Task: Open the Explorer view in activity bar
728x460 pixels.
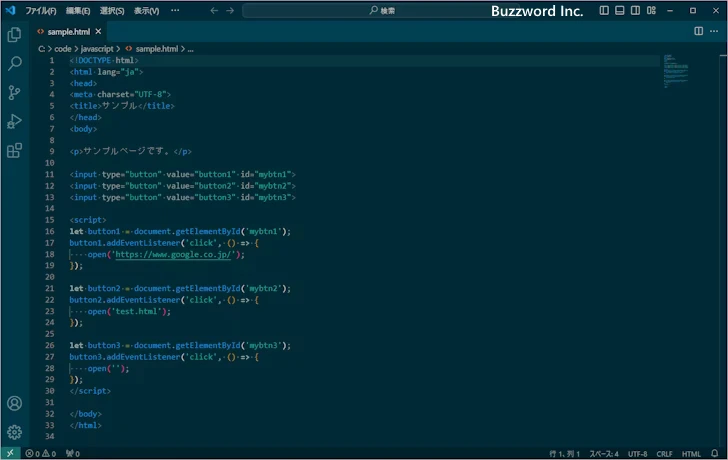Action: click(x=14, y=34)
